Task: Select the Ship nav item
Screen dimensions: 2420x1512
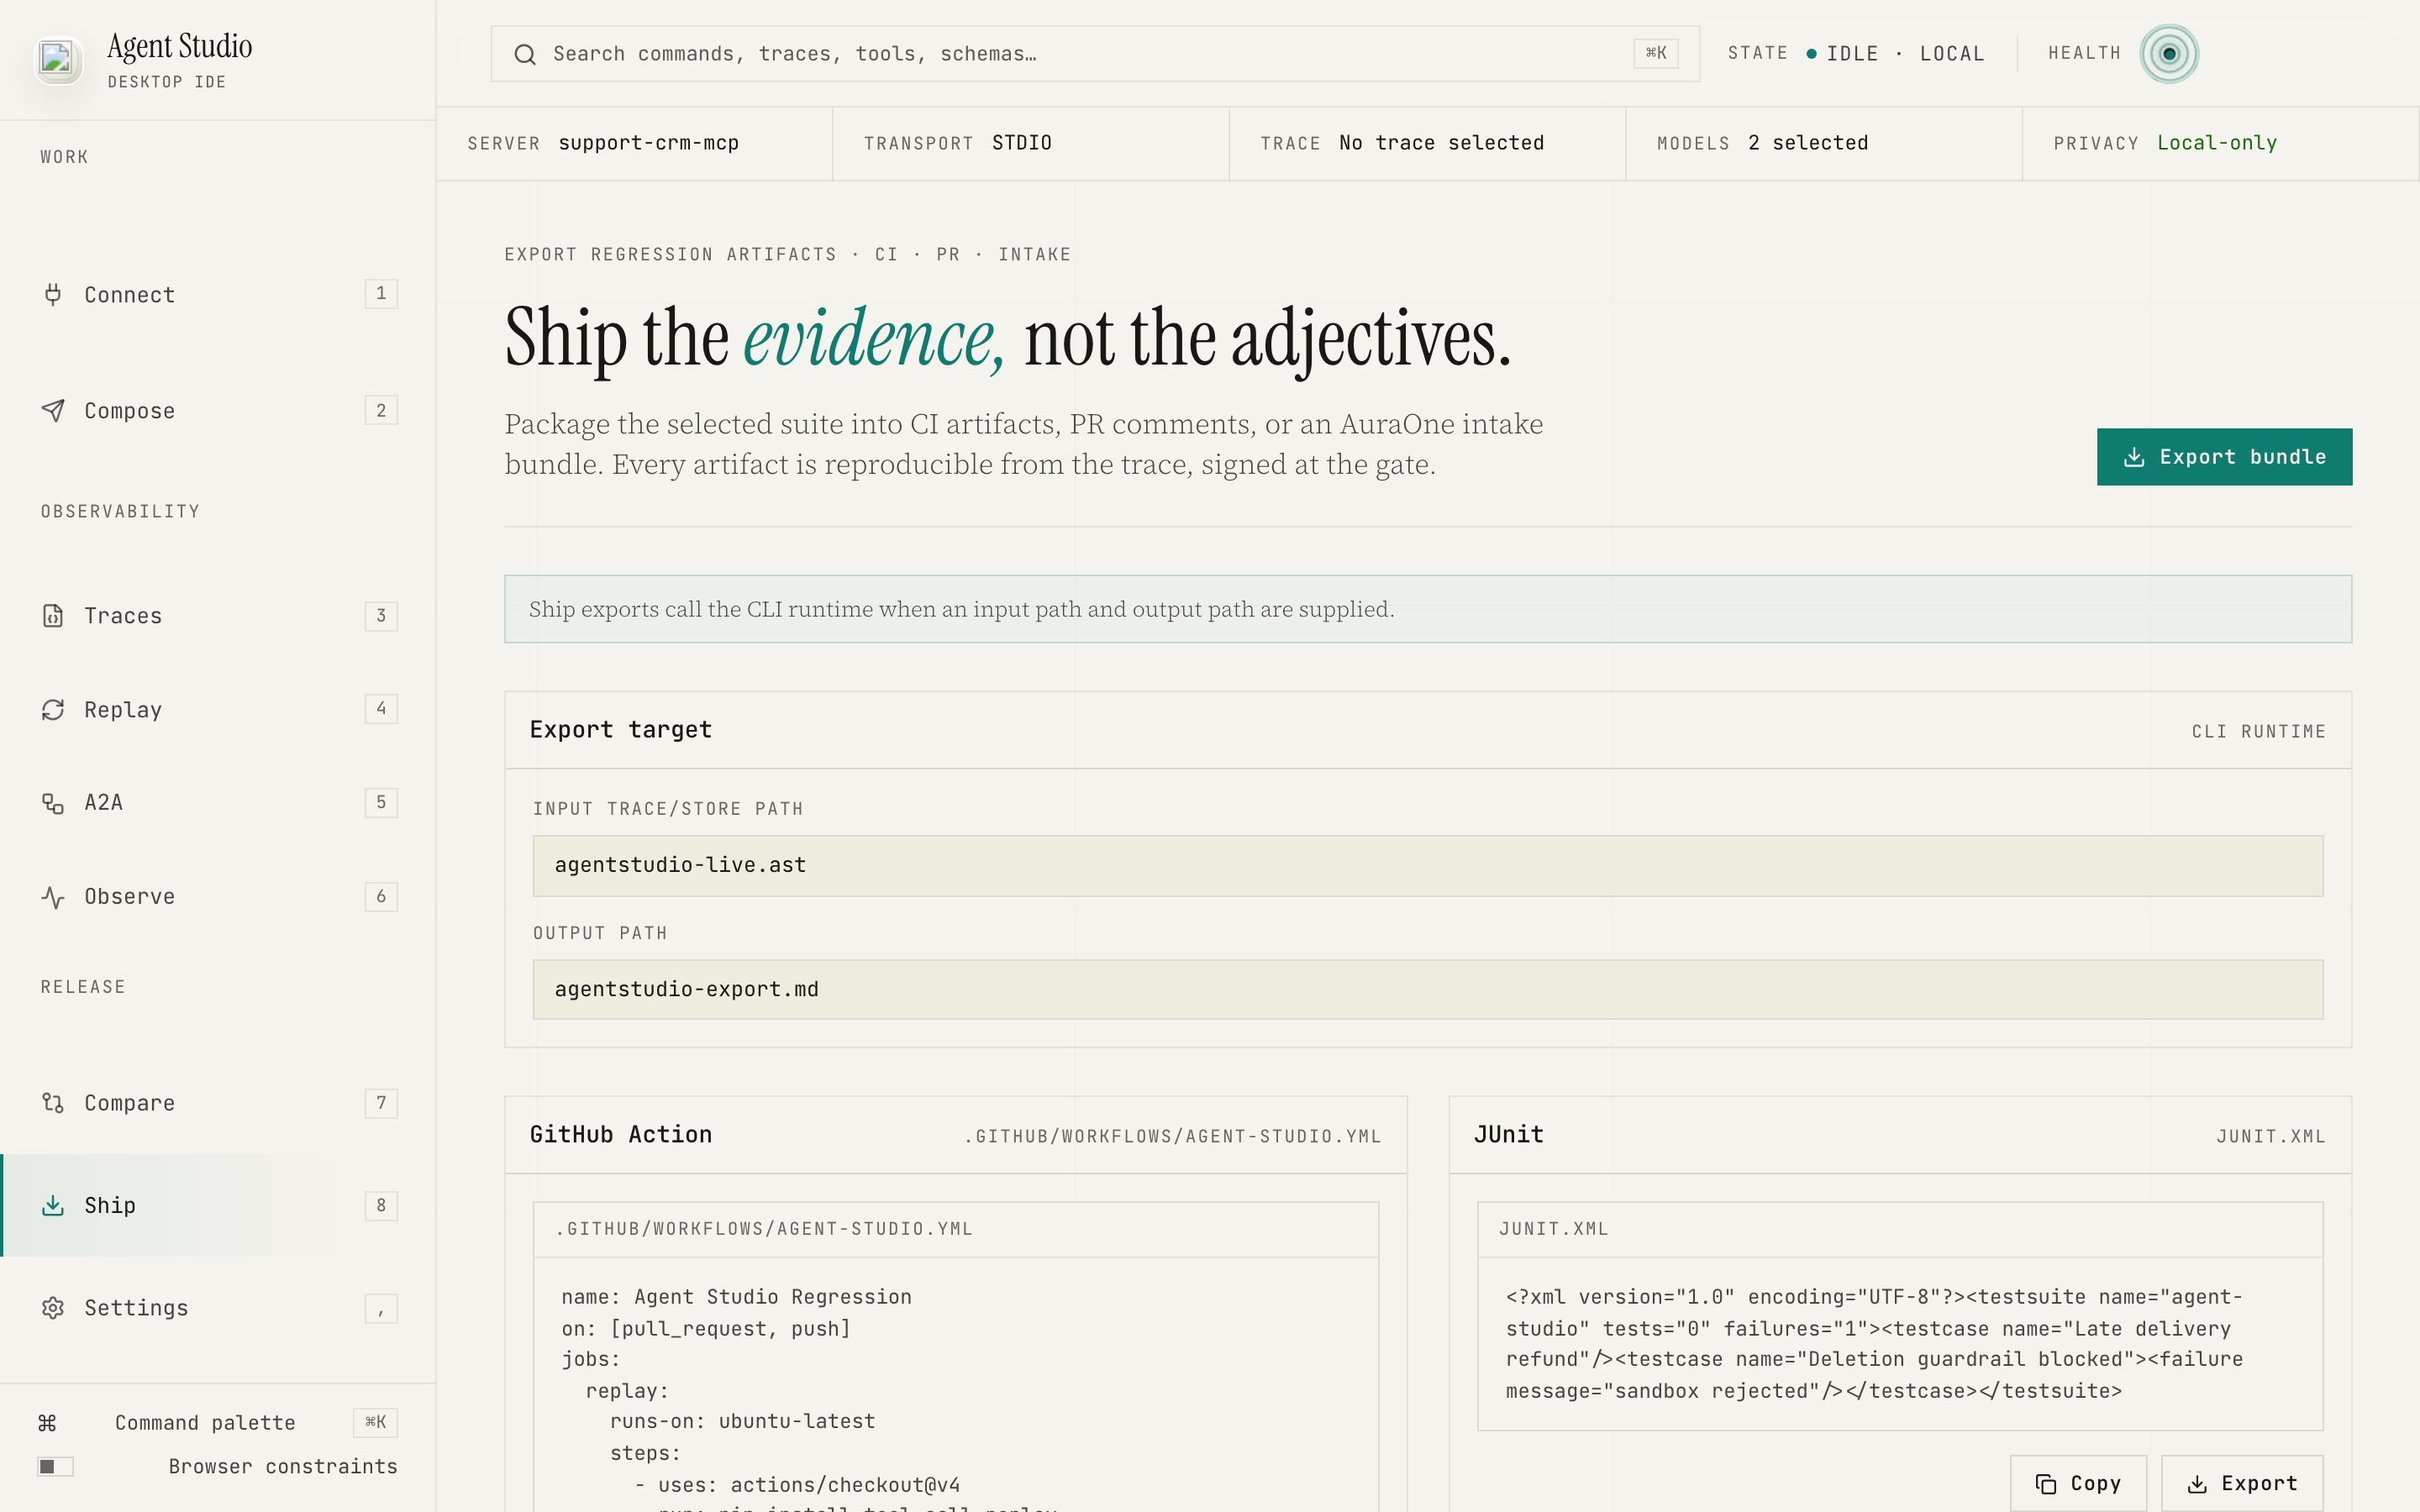Action: coord(218,1205)
